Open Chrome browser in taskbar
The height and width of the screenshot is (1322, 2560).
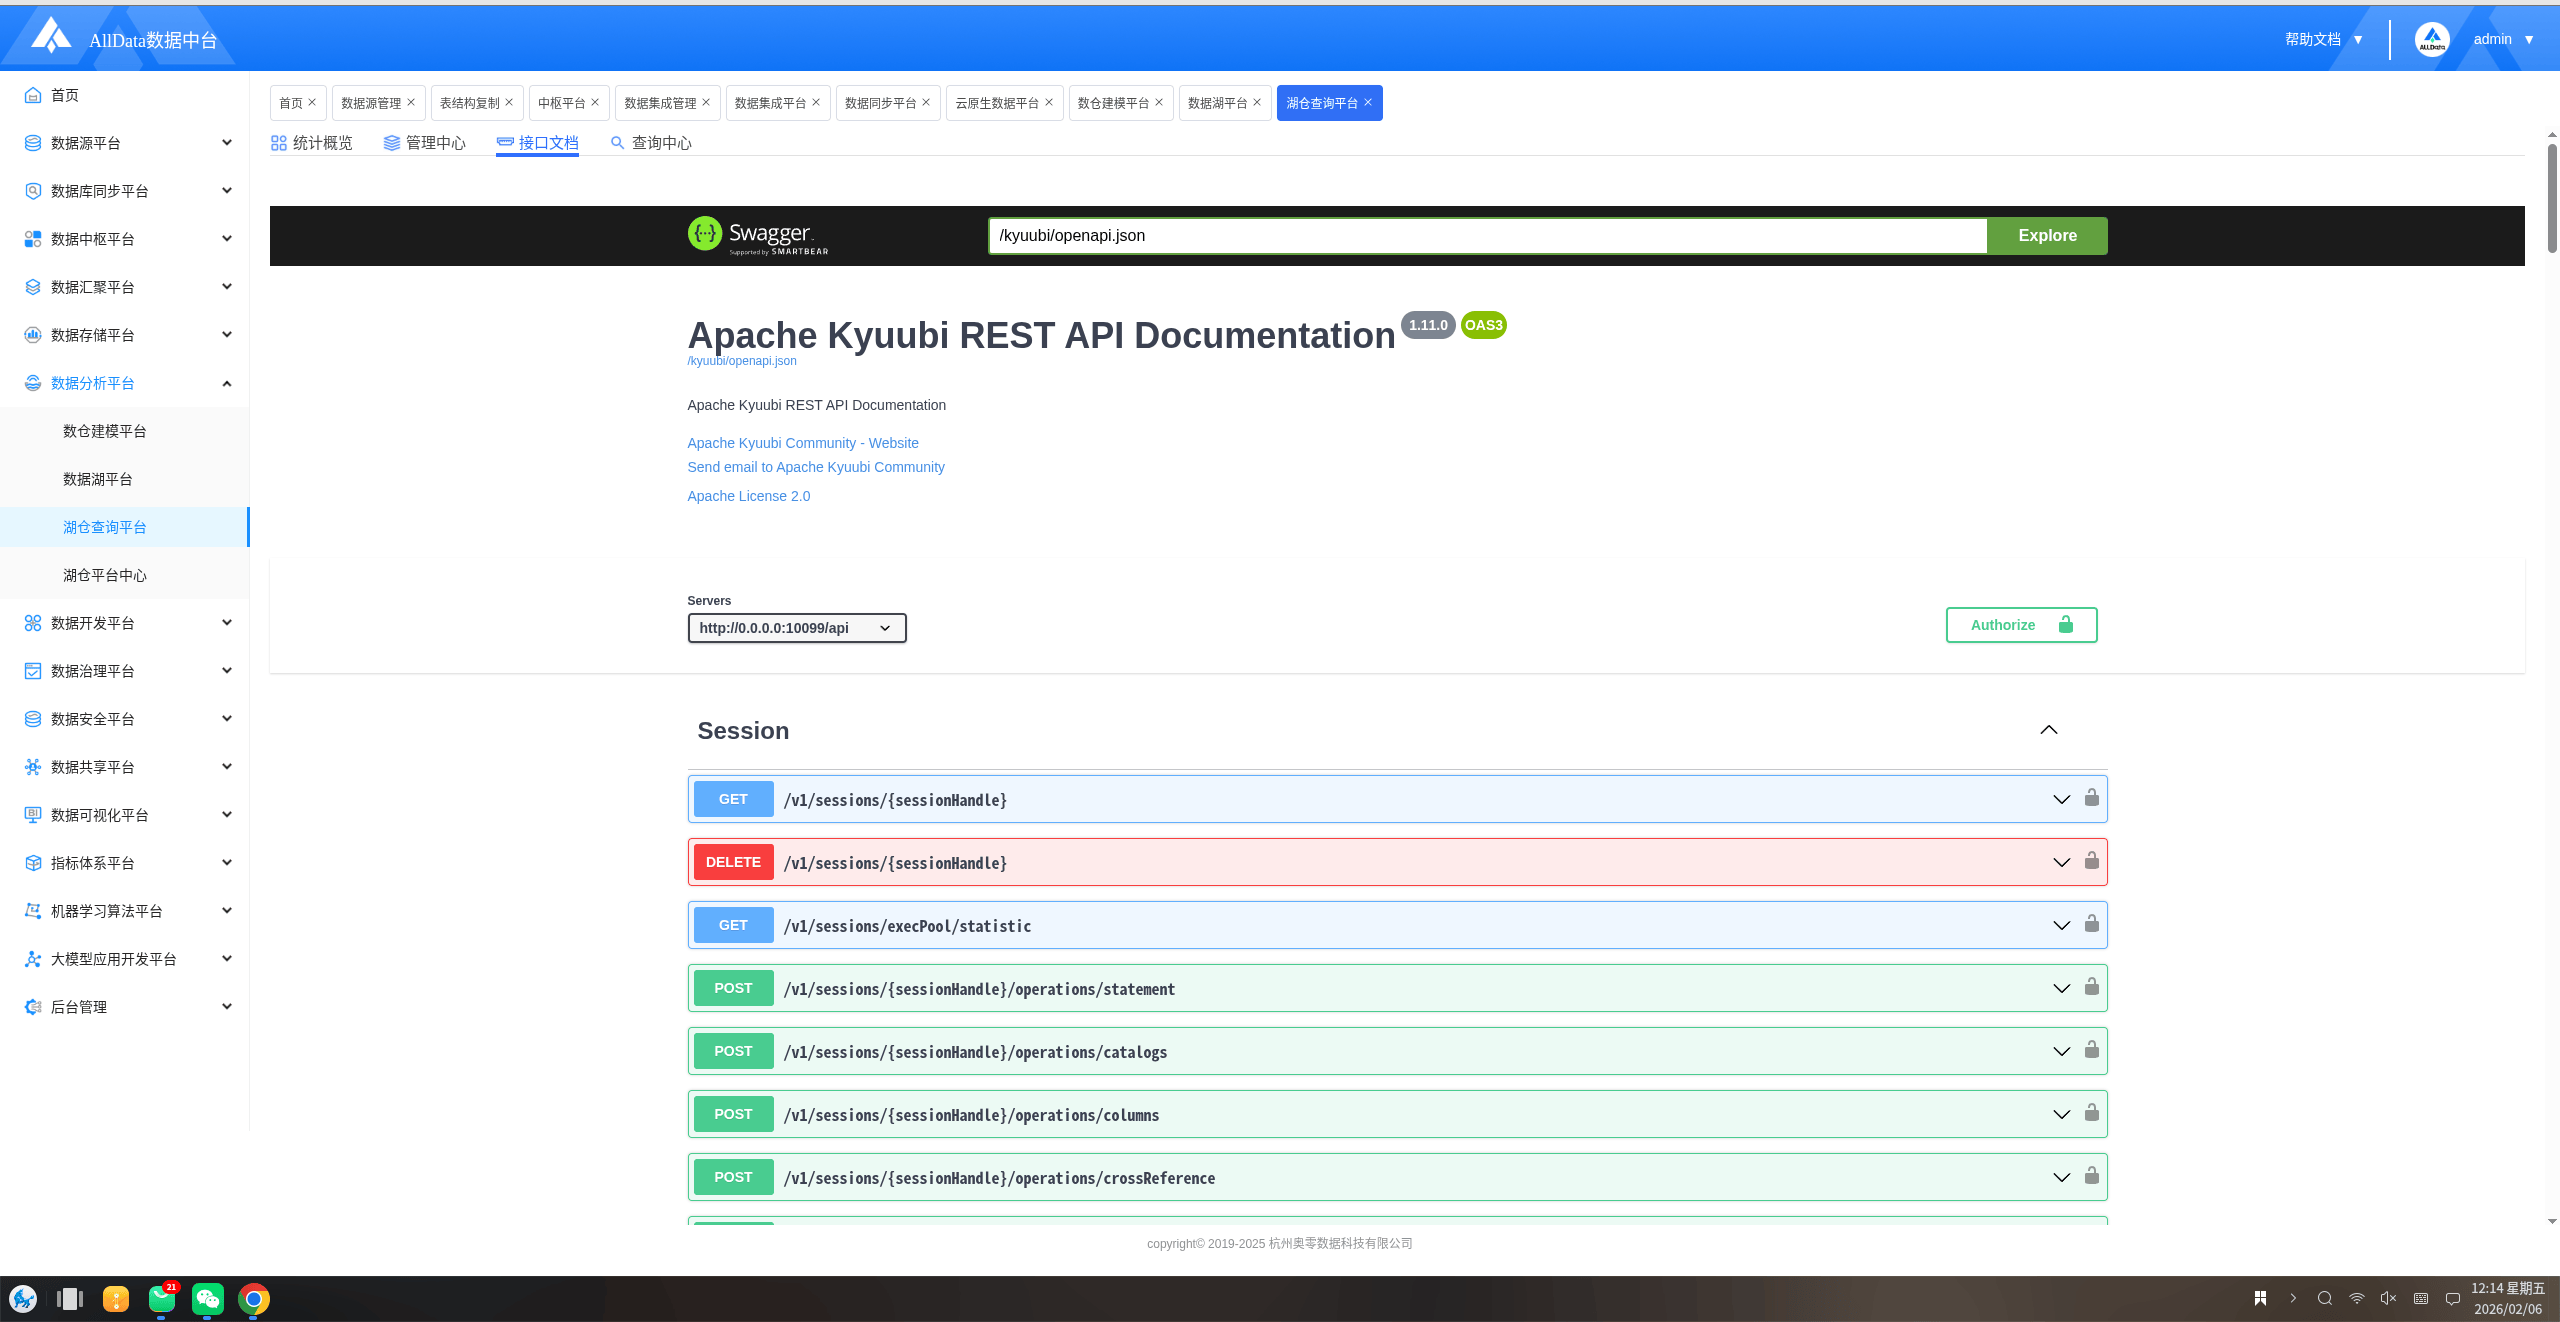click(x=254, y=1298)
